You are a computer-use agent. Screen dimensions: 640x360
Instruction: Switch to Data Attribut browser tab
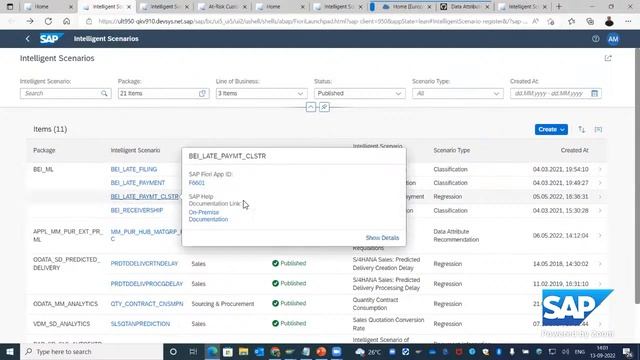(465, 7)
